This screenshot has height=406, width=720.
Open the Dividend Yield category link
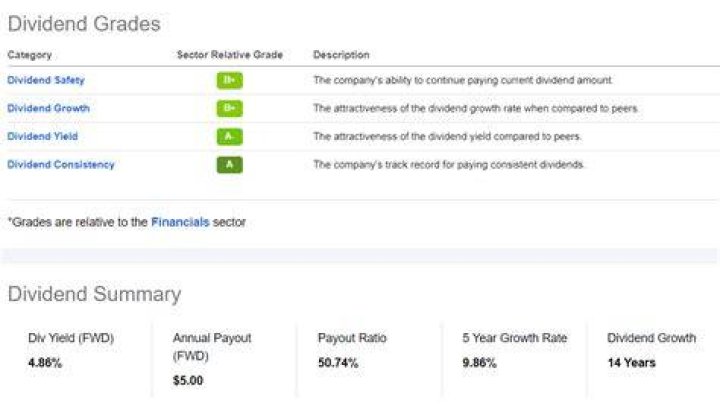click(43, 136)
